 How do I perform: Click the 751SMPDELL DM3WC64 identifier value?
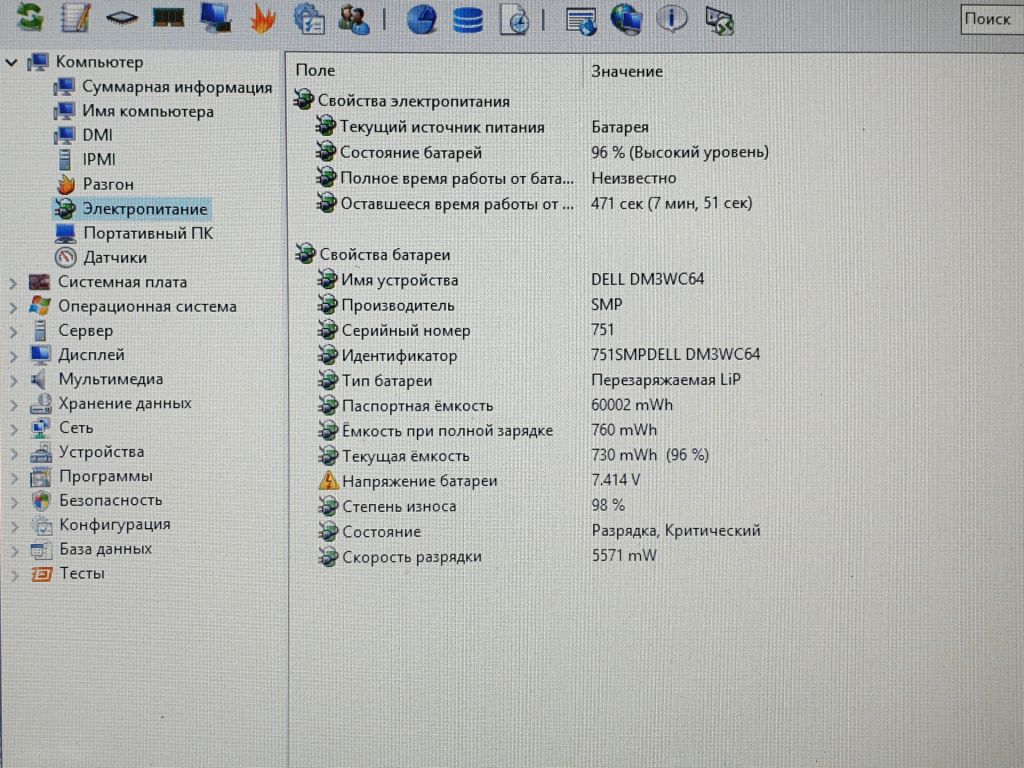675,355
